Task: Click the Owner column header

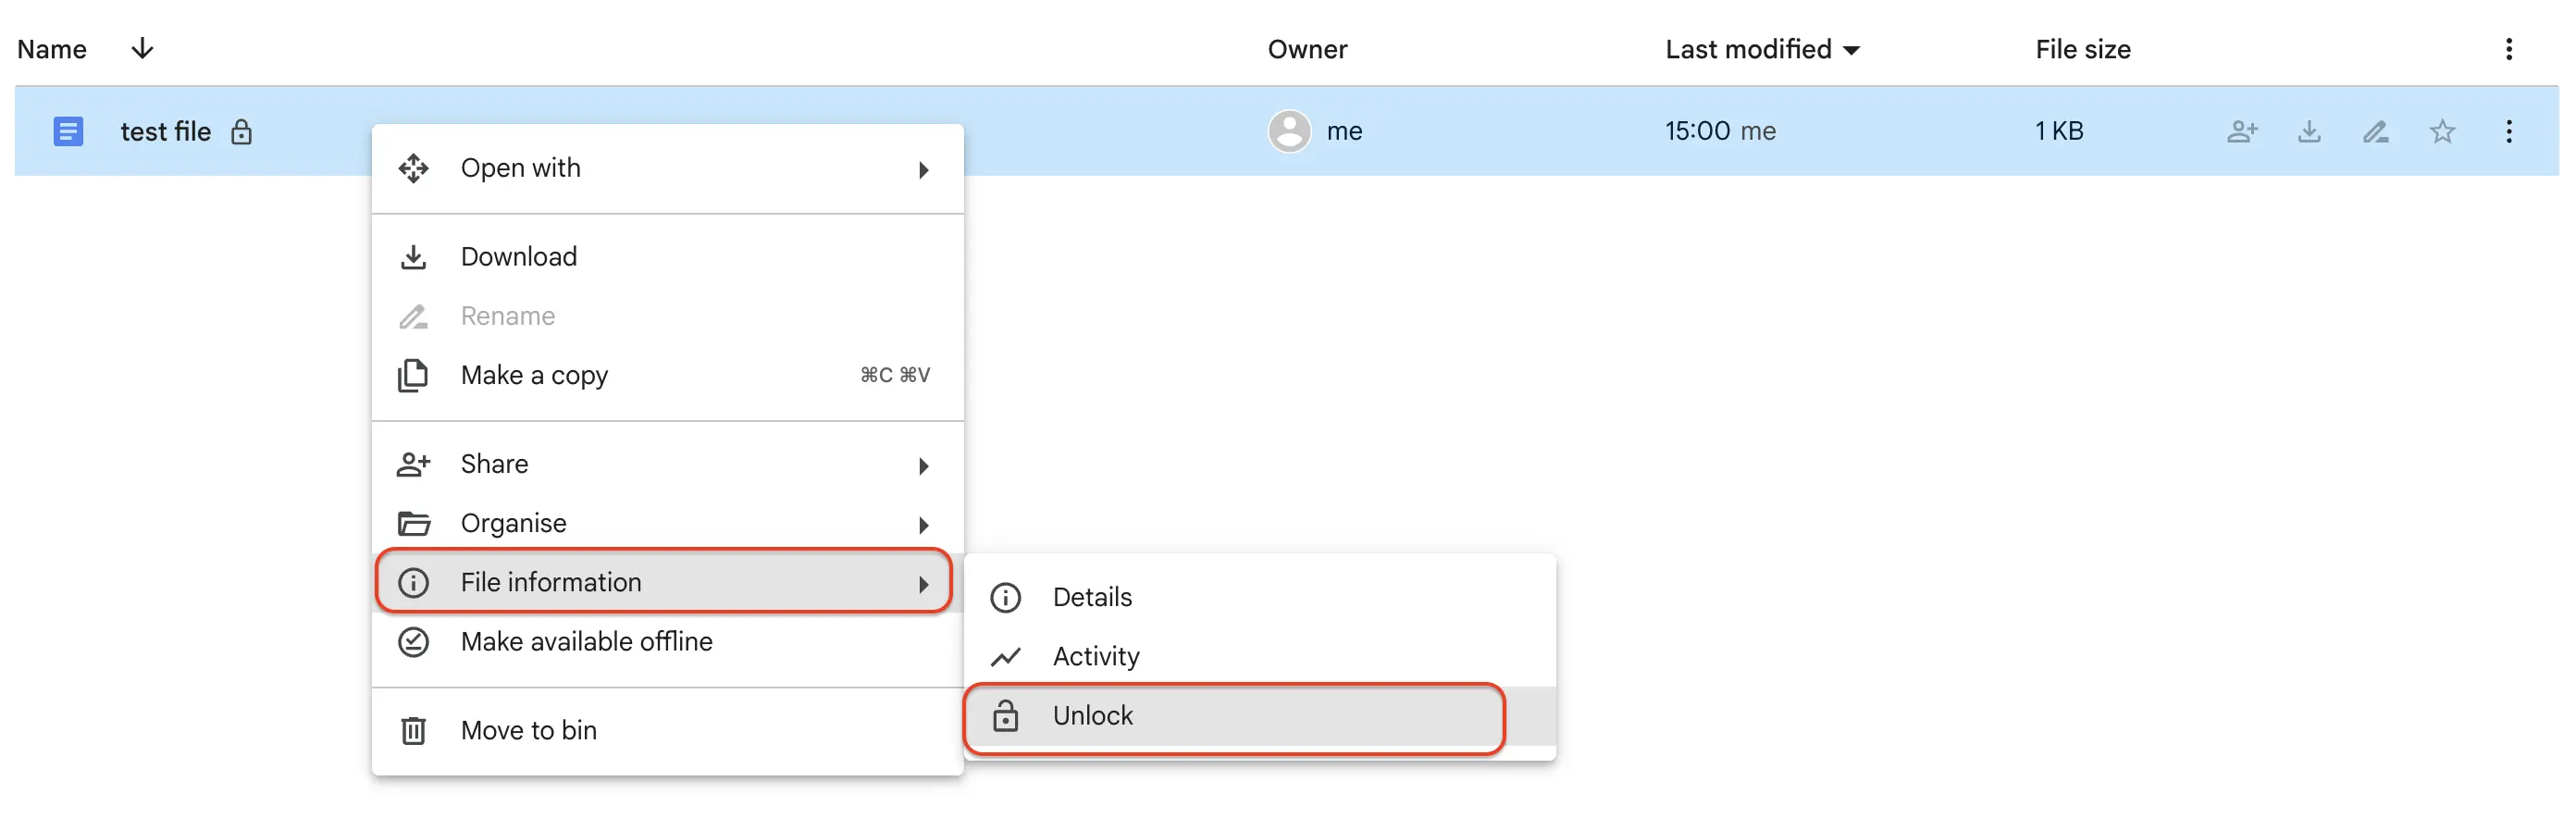Action: [x=1307, y=49]
